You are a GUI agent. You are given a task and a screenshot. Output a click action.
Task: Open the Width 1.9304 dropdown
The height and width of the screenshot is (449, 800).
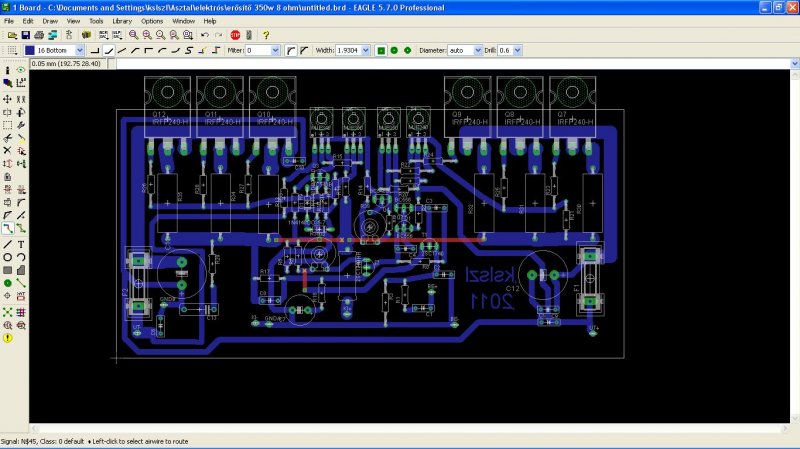pyautogui.click(x=365, y=50)
